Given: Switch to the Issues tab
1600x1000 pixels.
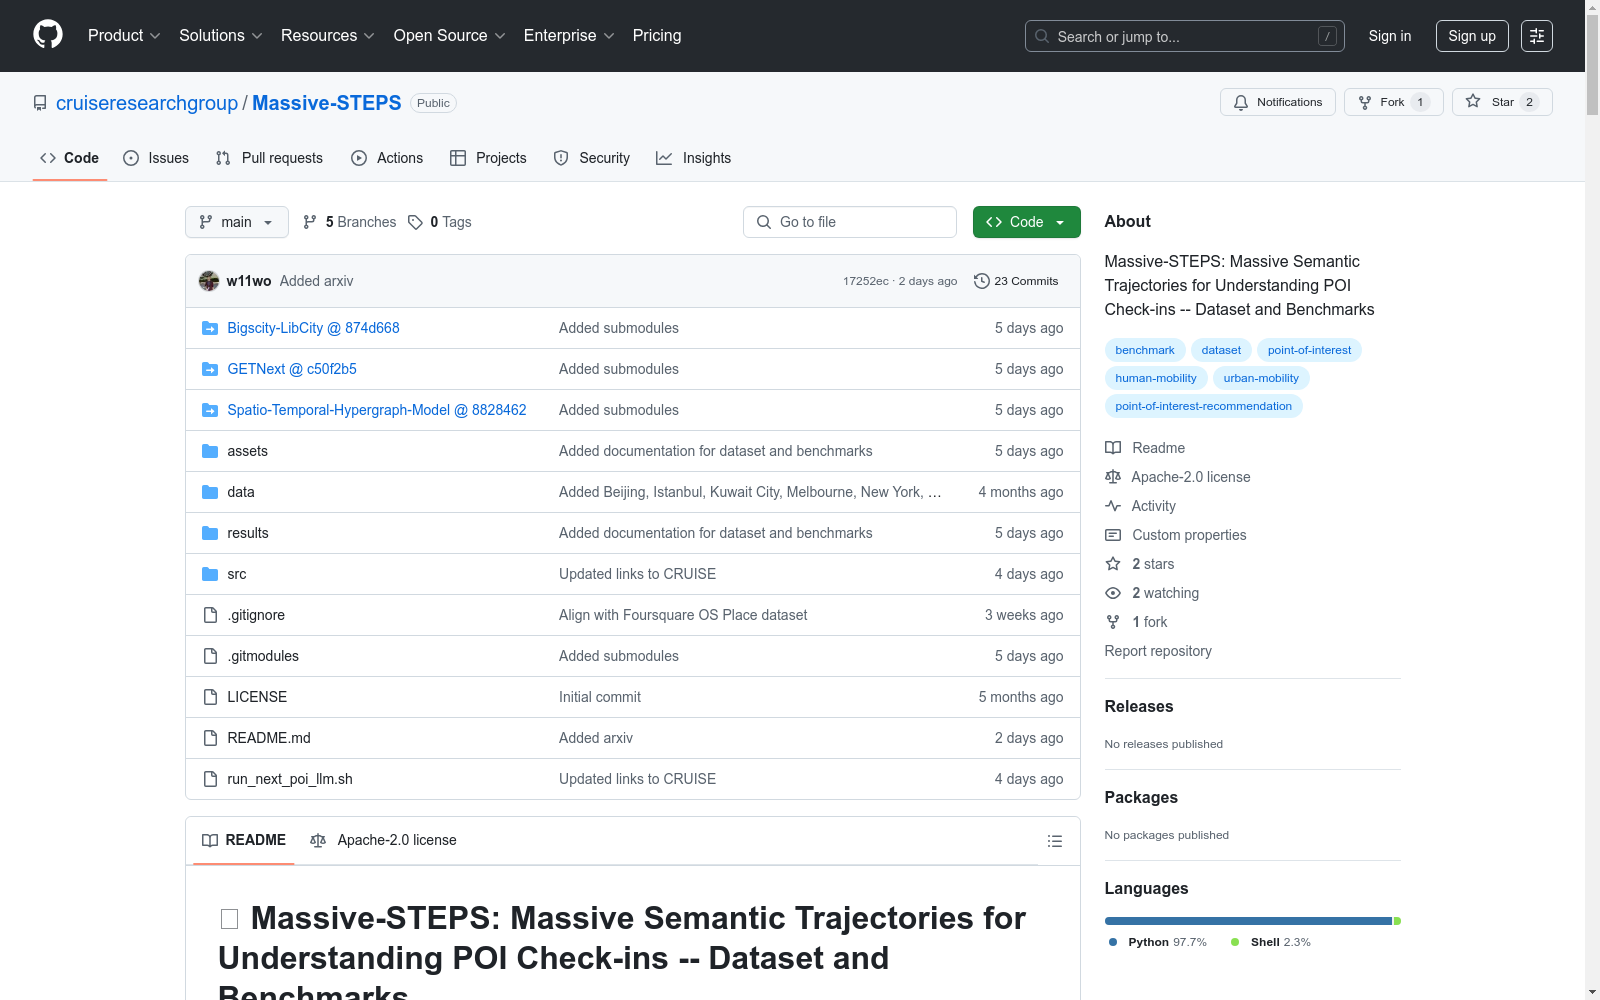Looking at the screenshot, I should coord(156,158).
